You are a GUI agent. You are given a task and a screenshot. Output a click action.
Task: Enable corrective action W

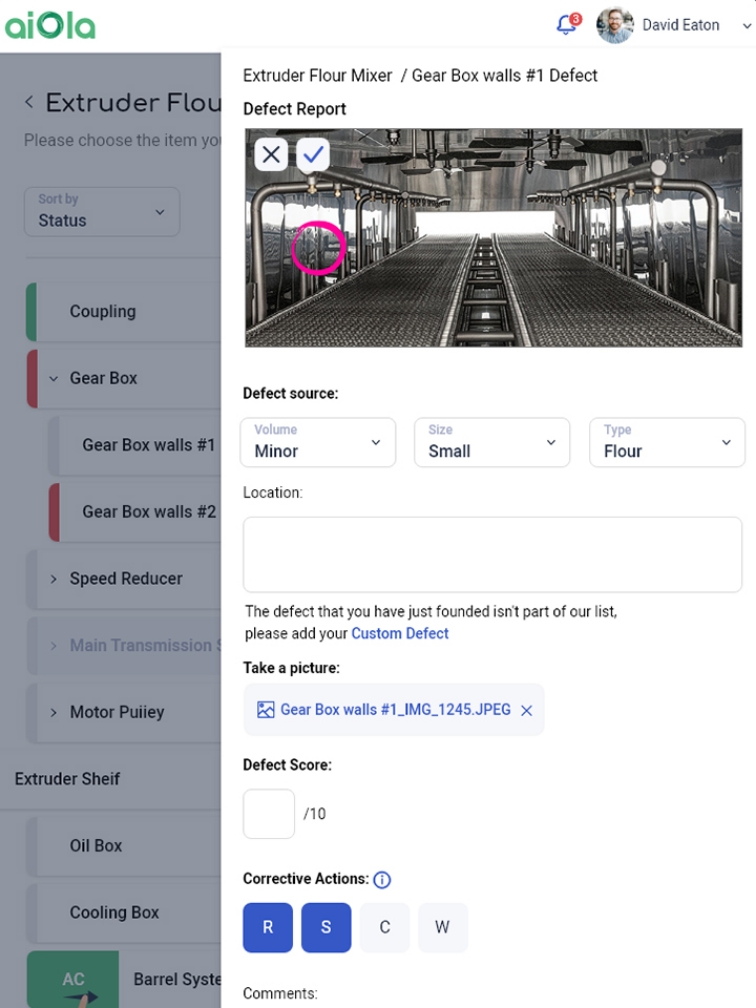click(442, 927)
